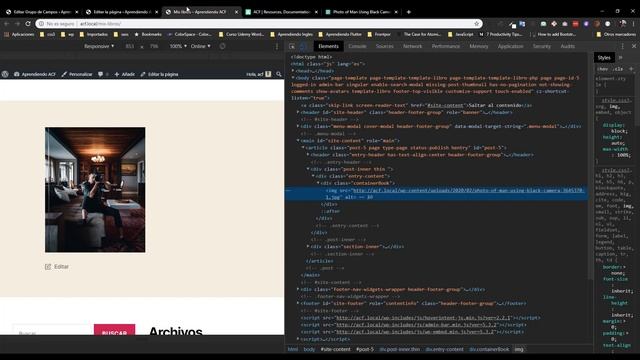Close the Mis libros tab
This screenshot has height=360, width=640.
tap(236, 12)
